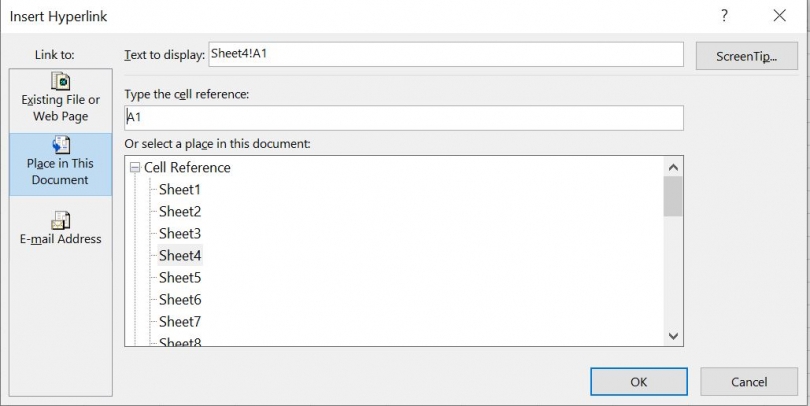Click the Help question mark icon
The image size is (810, 406).
tap(724, 15)
